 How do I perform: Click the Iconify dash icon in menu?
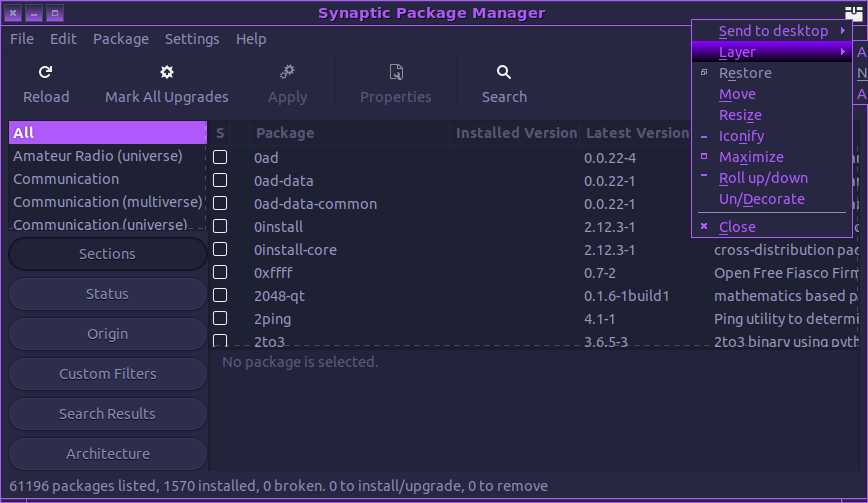tap(704, 137)
